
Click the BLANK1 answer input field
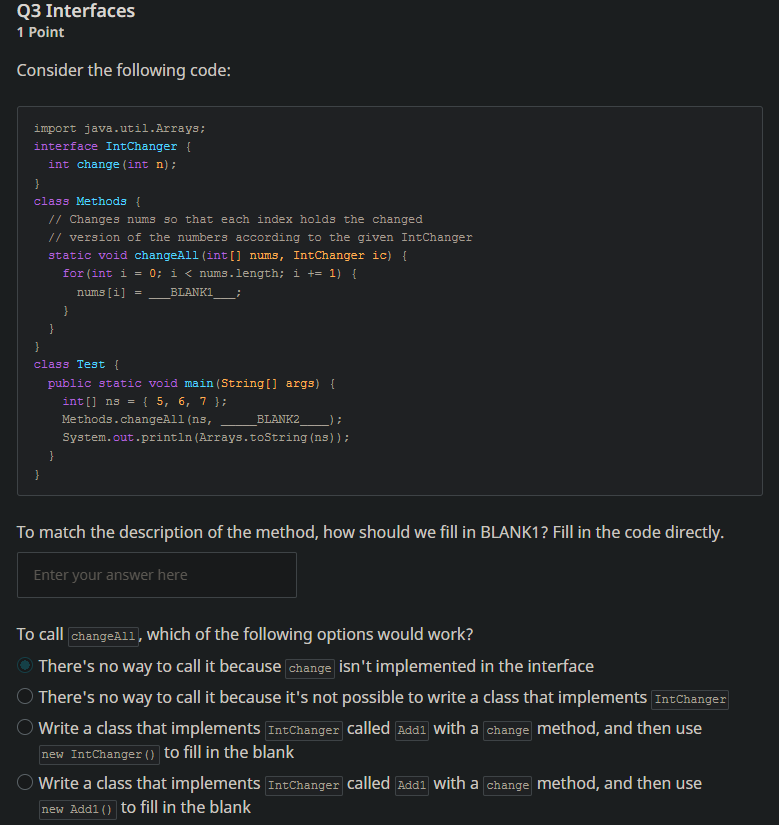[156, 574]
